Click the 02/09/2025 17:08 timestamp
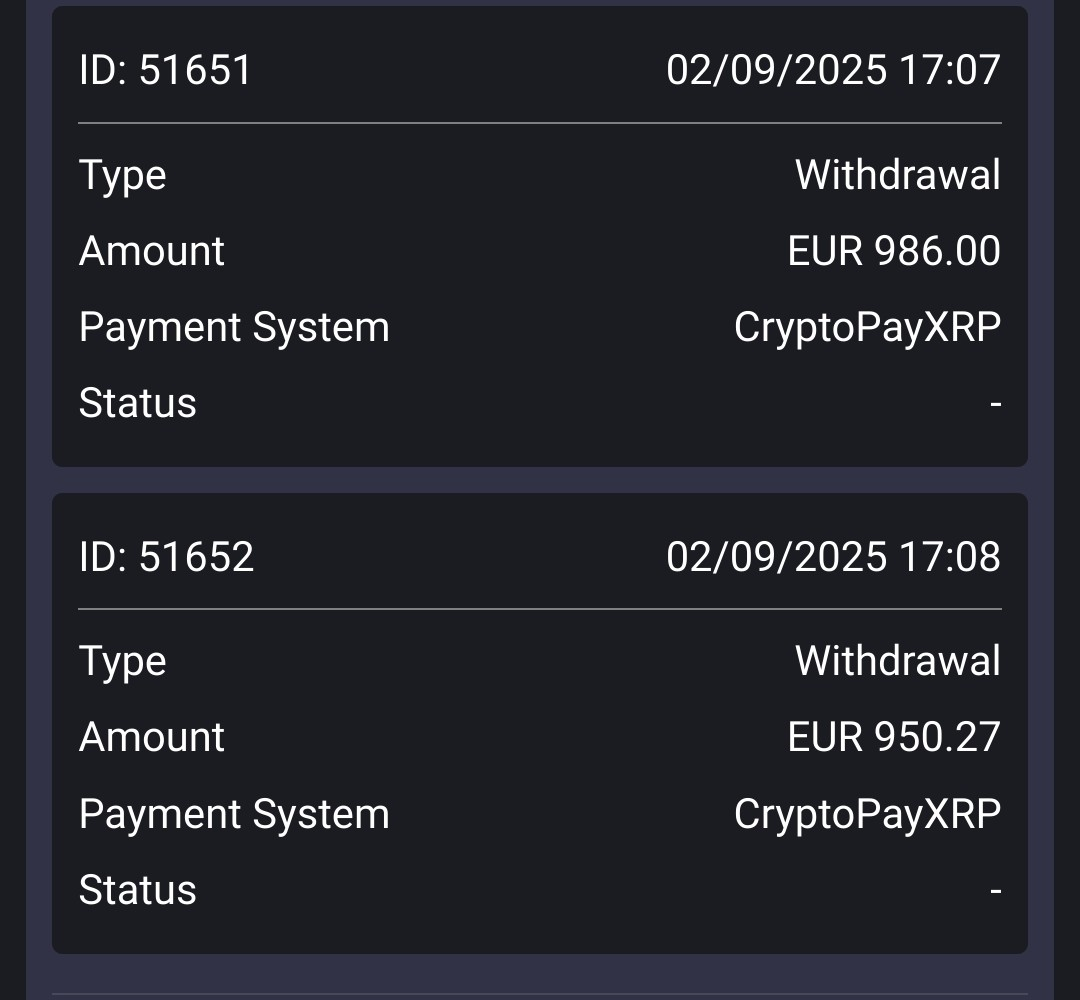Viewport: 1080px width, 1000px height. click(833, 557)
